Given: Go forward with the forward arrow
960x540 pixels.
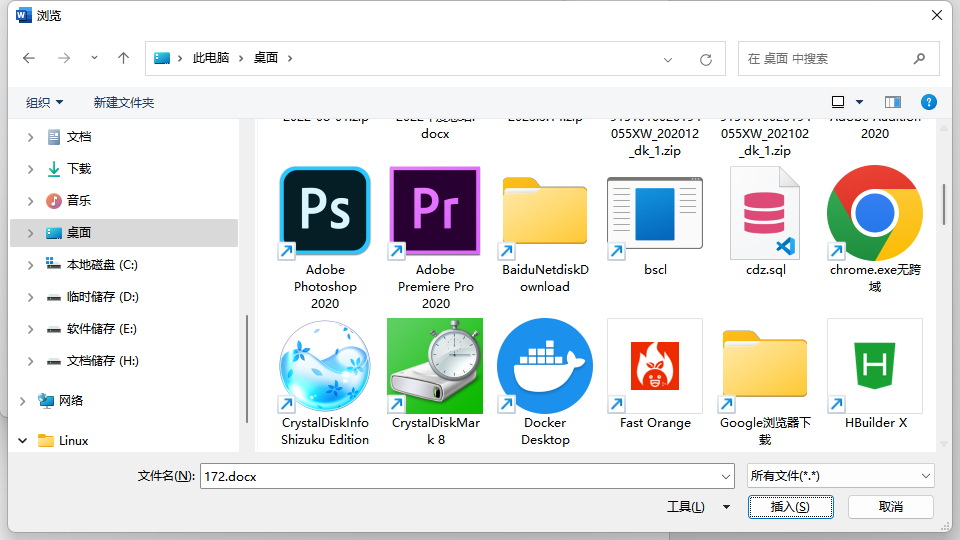Looking at the screenshot, I should click(64, 58).
